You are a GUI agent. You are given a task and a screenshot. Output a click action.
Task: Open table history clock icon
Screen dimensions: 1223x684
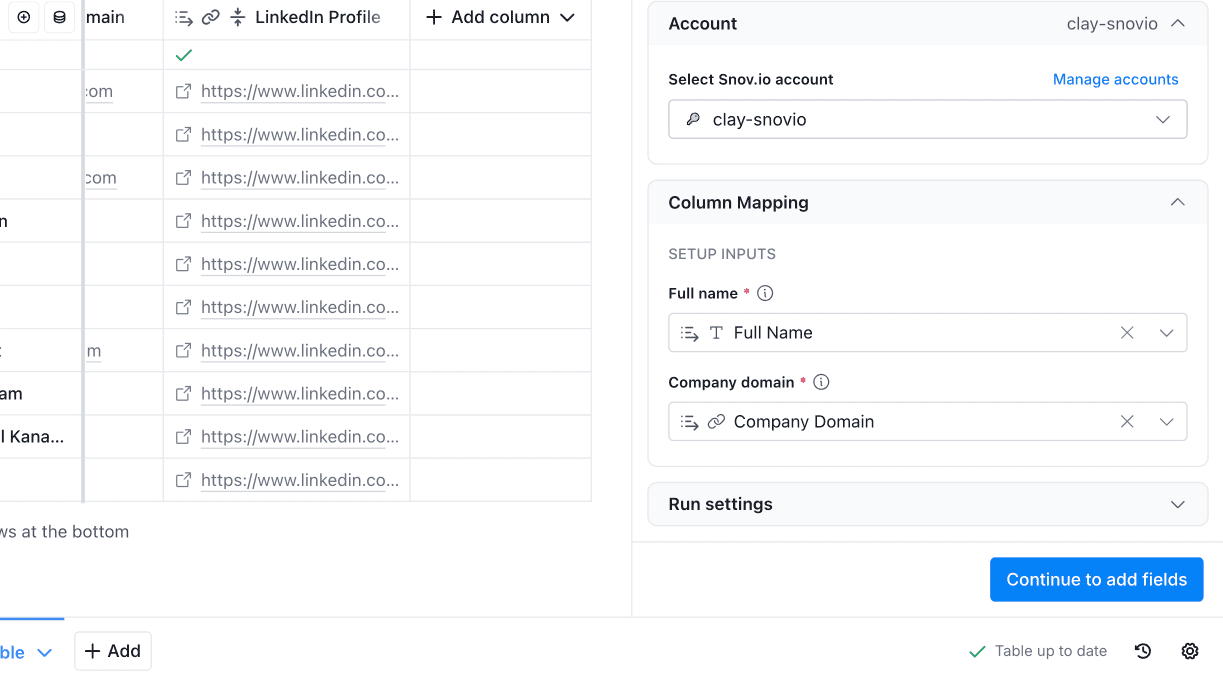click(x=1143, y=651)
